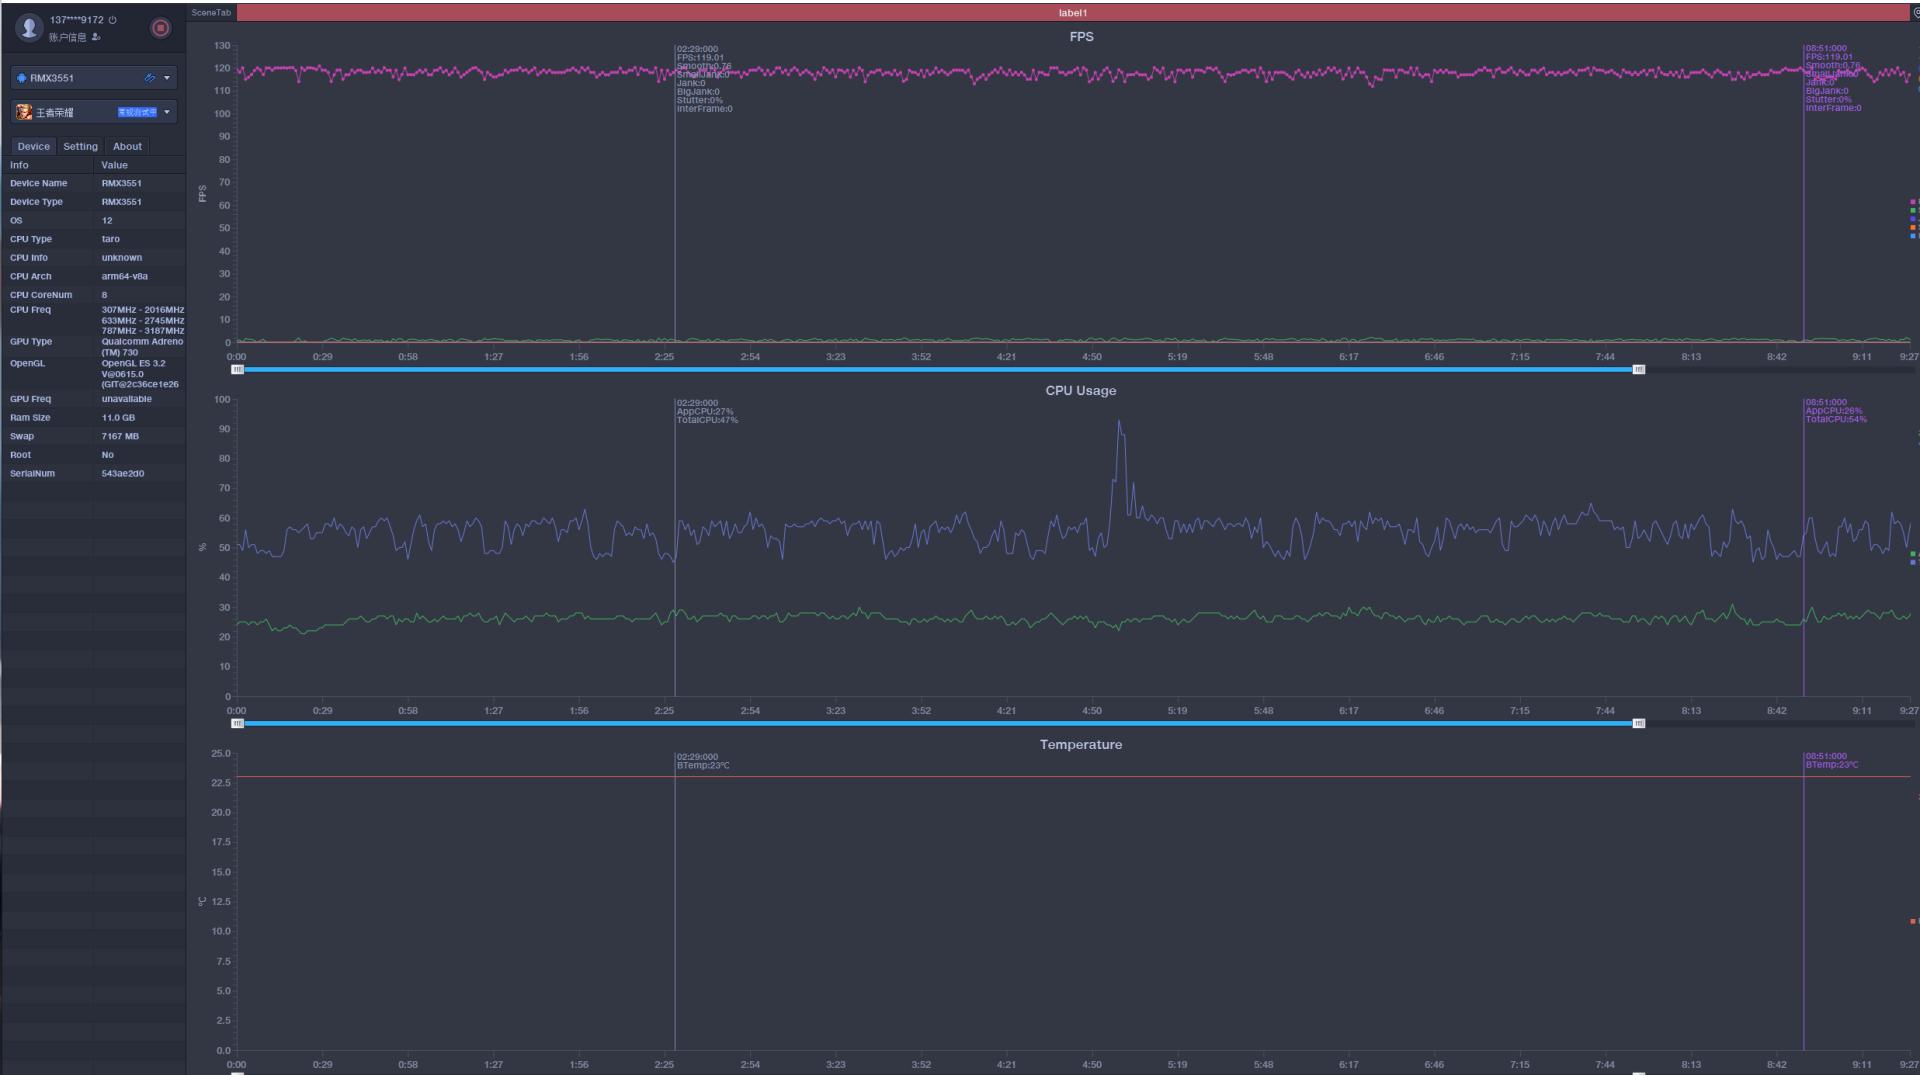Click the location pin icon at the top right
1920x1075 pixels.
(x=1915, y=13)
